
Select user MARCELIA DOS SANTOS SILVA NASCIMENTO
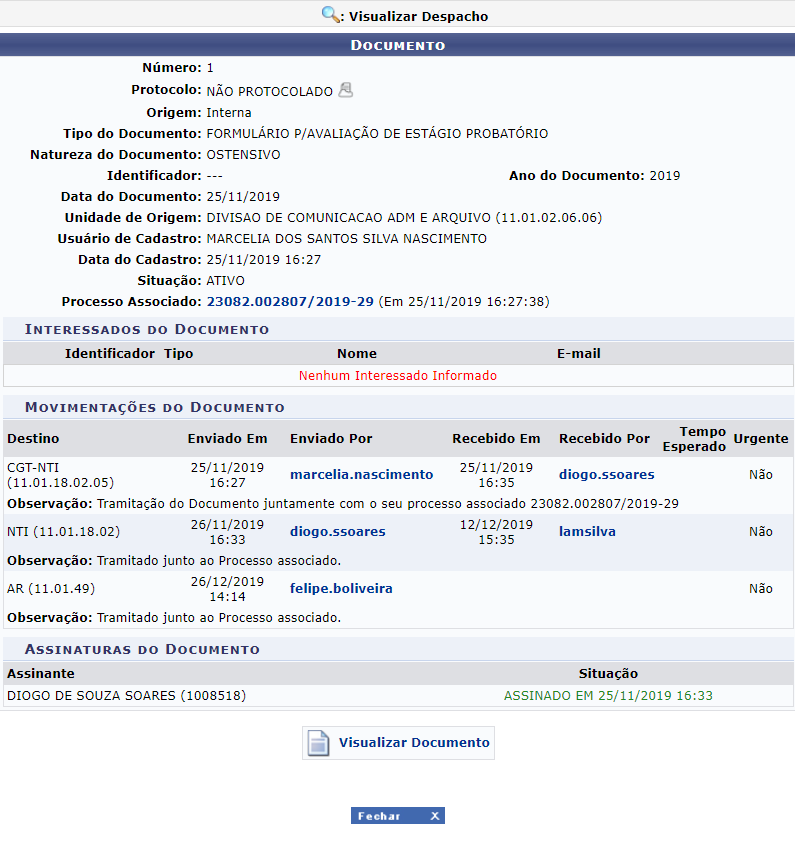[x=346, y=238]
